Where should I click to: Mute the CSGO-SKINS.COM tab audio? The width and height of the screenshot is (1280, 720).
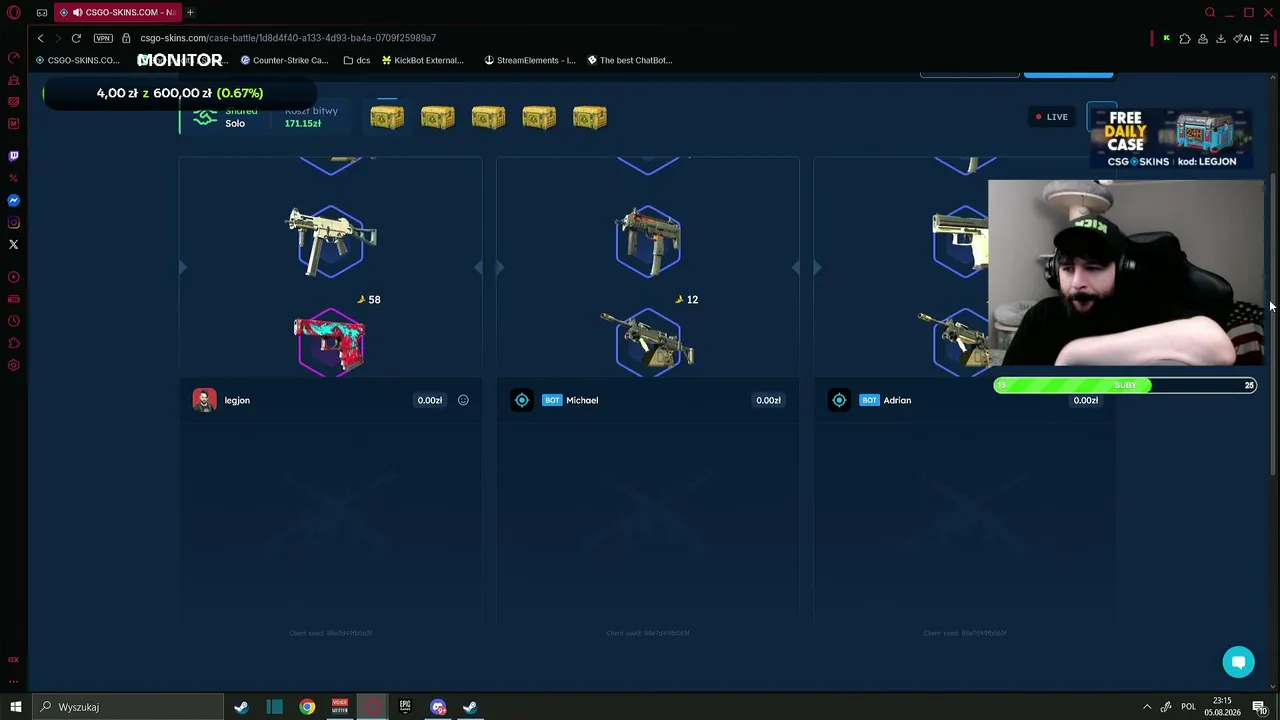pos(78,13)
